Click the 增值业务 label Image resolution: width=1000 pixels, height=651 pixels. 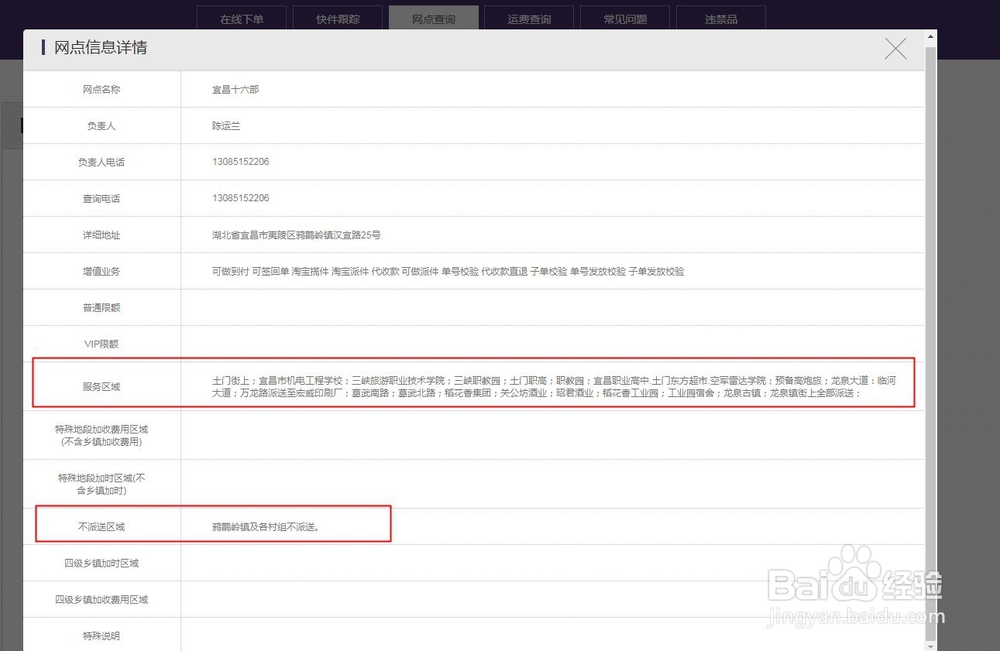click(x=101, y=271)
